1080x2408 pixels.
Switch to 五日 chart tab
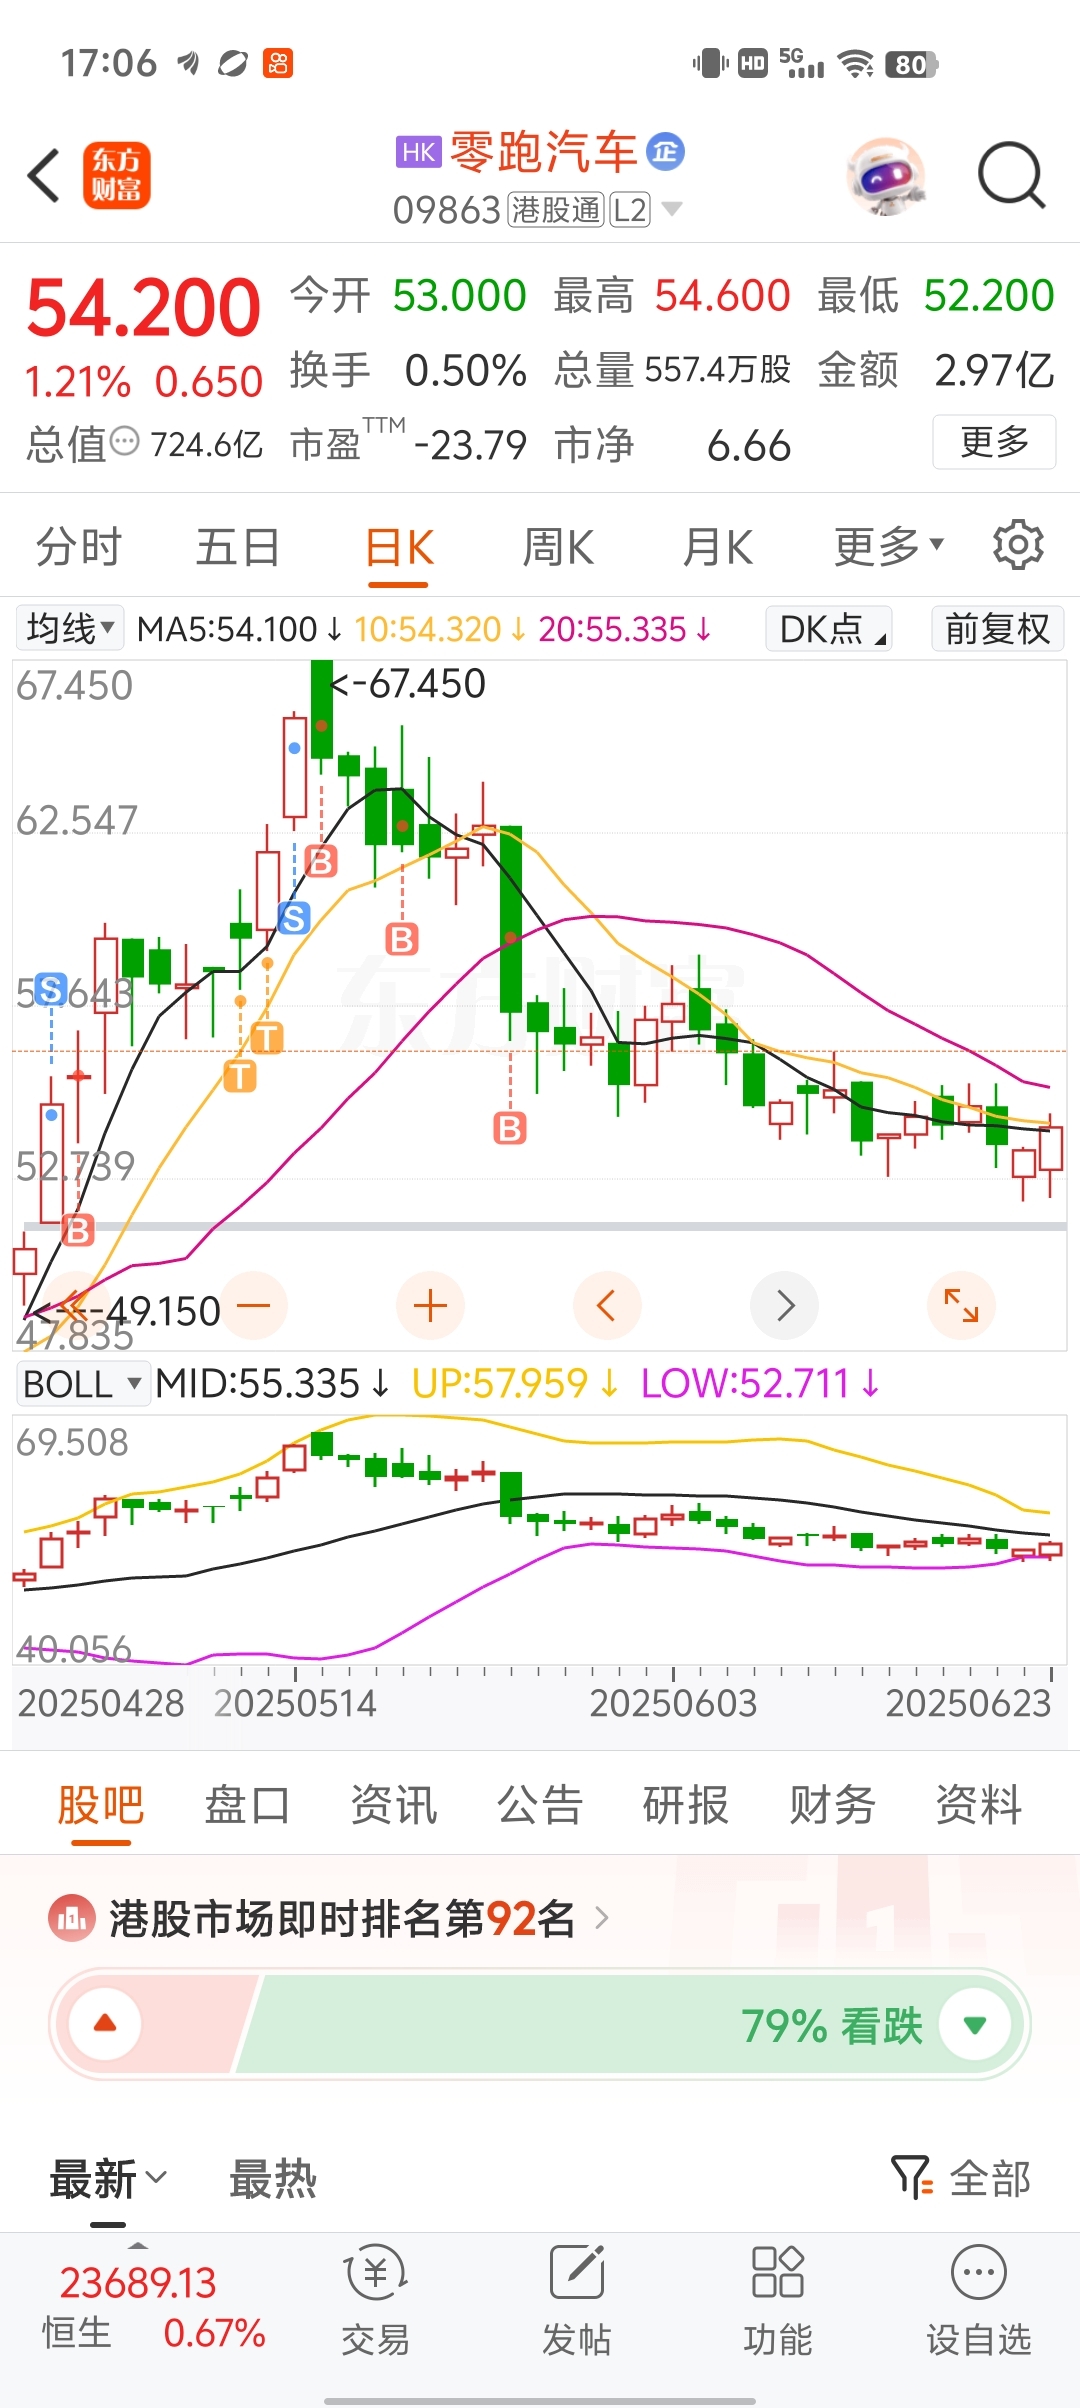238,547
